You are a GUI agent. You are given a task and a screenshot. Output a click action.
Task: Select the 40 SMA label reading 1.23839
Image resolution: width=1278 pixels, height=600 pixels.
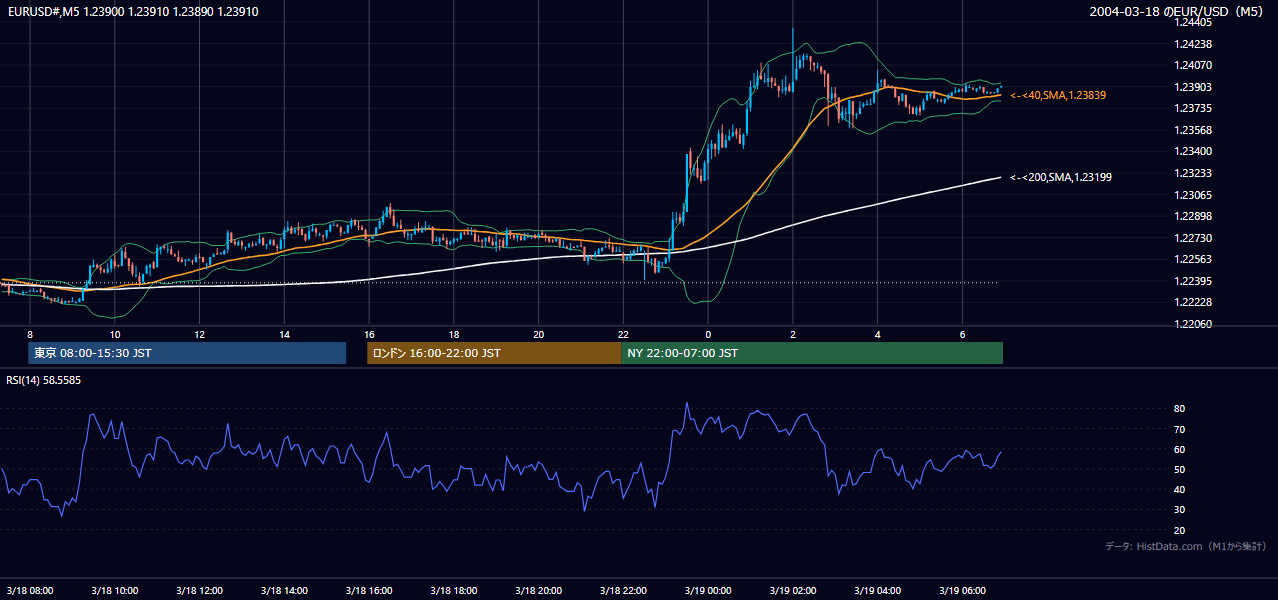[1058, 95]
